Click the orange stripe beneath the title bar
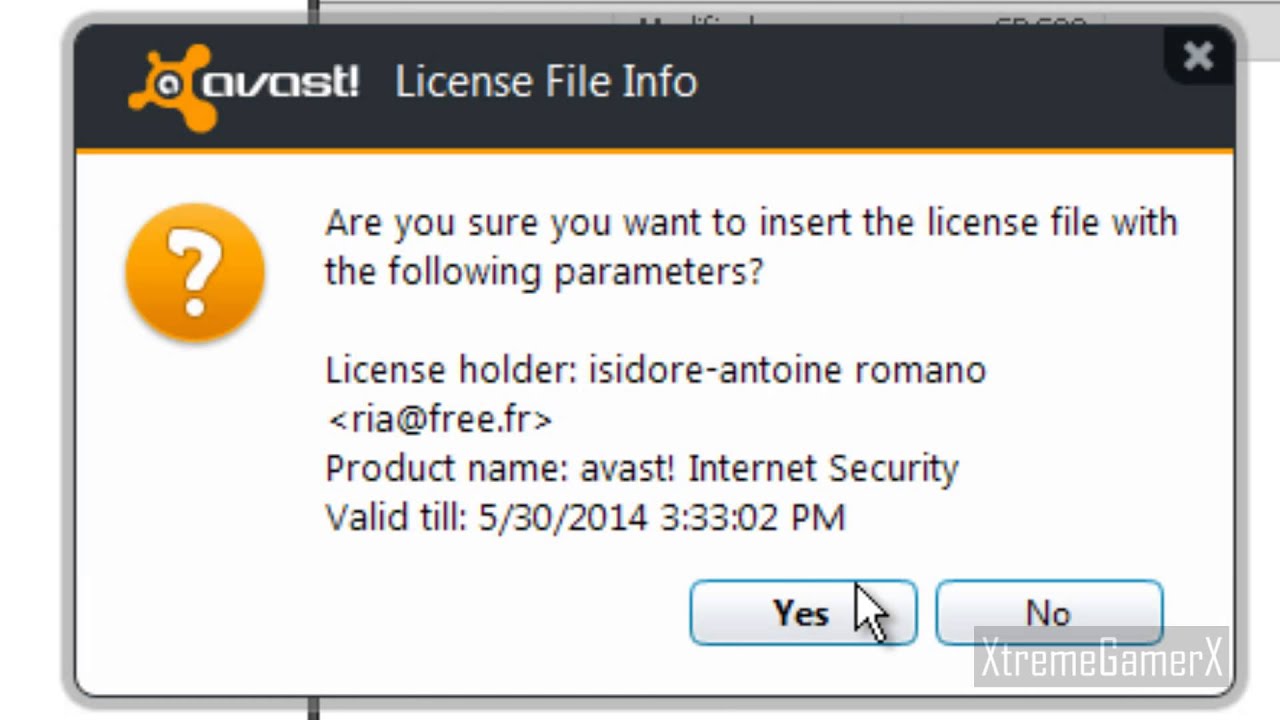1280x720 pixels. pyautogui.click(x=654, y=151)
